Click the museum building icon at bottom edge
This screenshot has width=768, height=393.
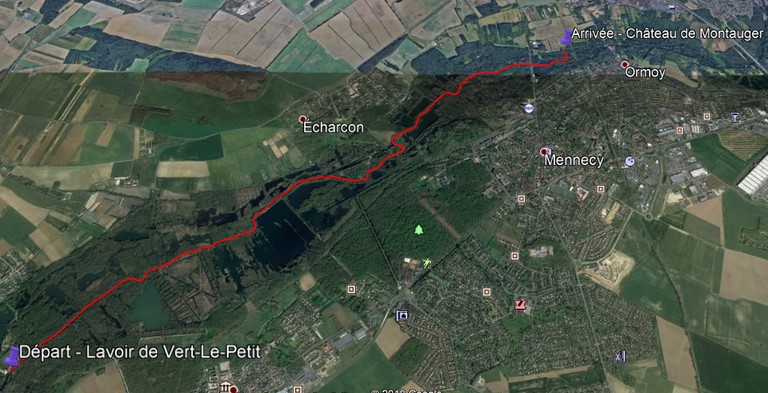[x=225, y=386]
